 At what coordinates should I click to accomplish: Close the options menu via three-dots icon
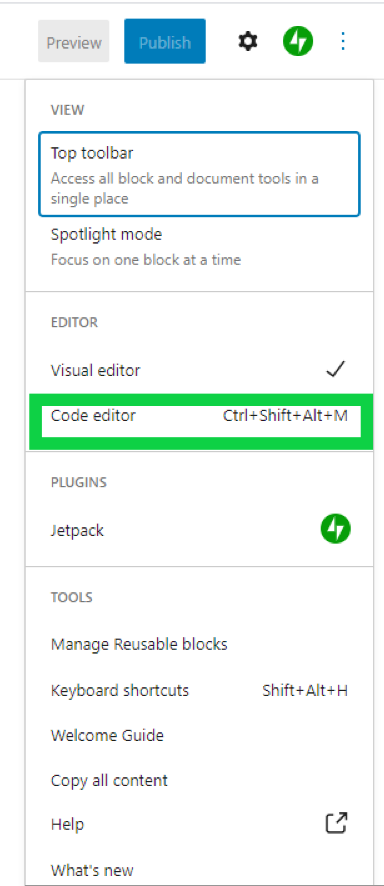point(343,42)
